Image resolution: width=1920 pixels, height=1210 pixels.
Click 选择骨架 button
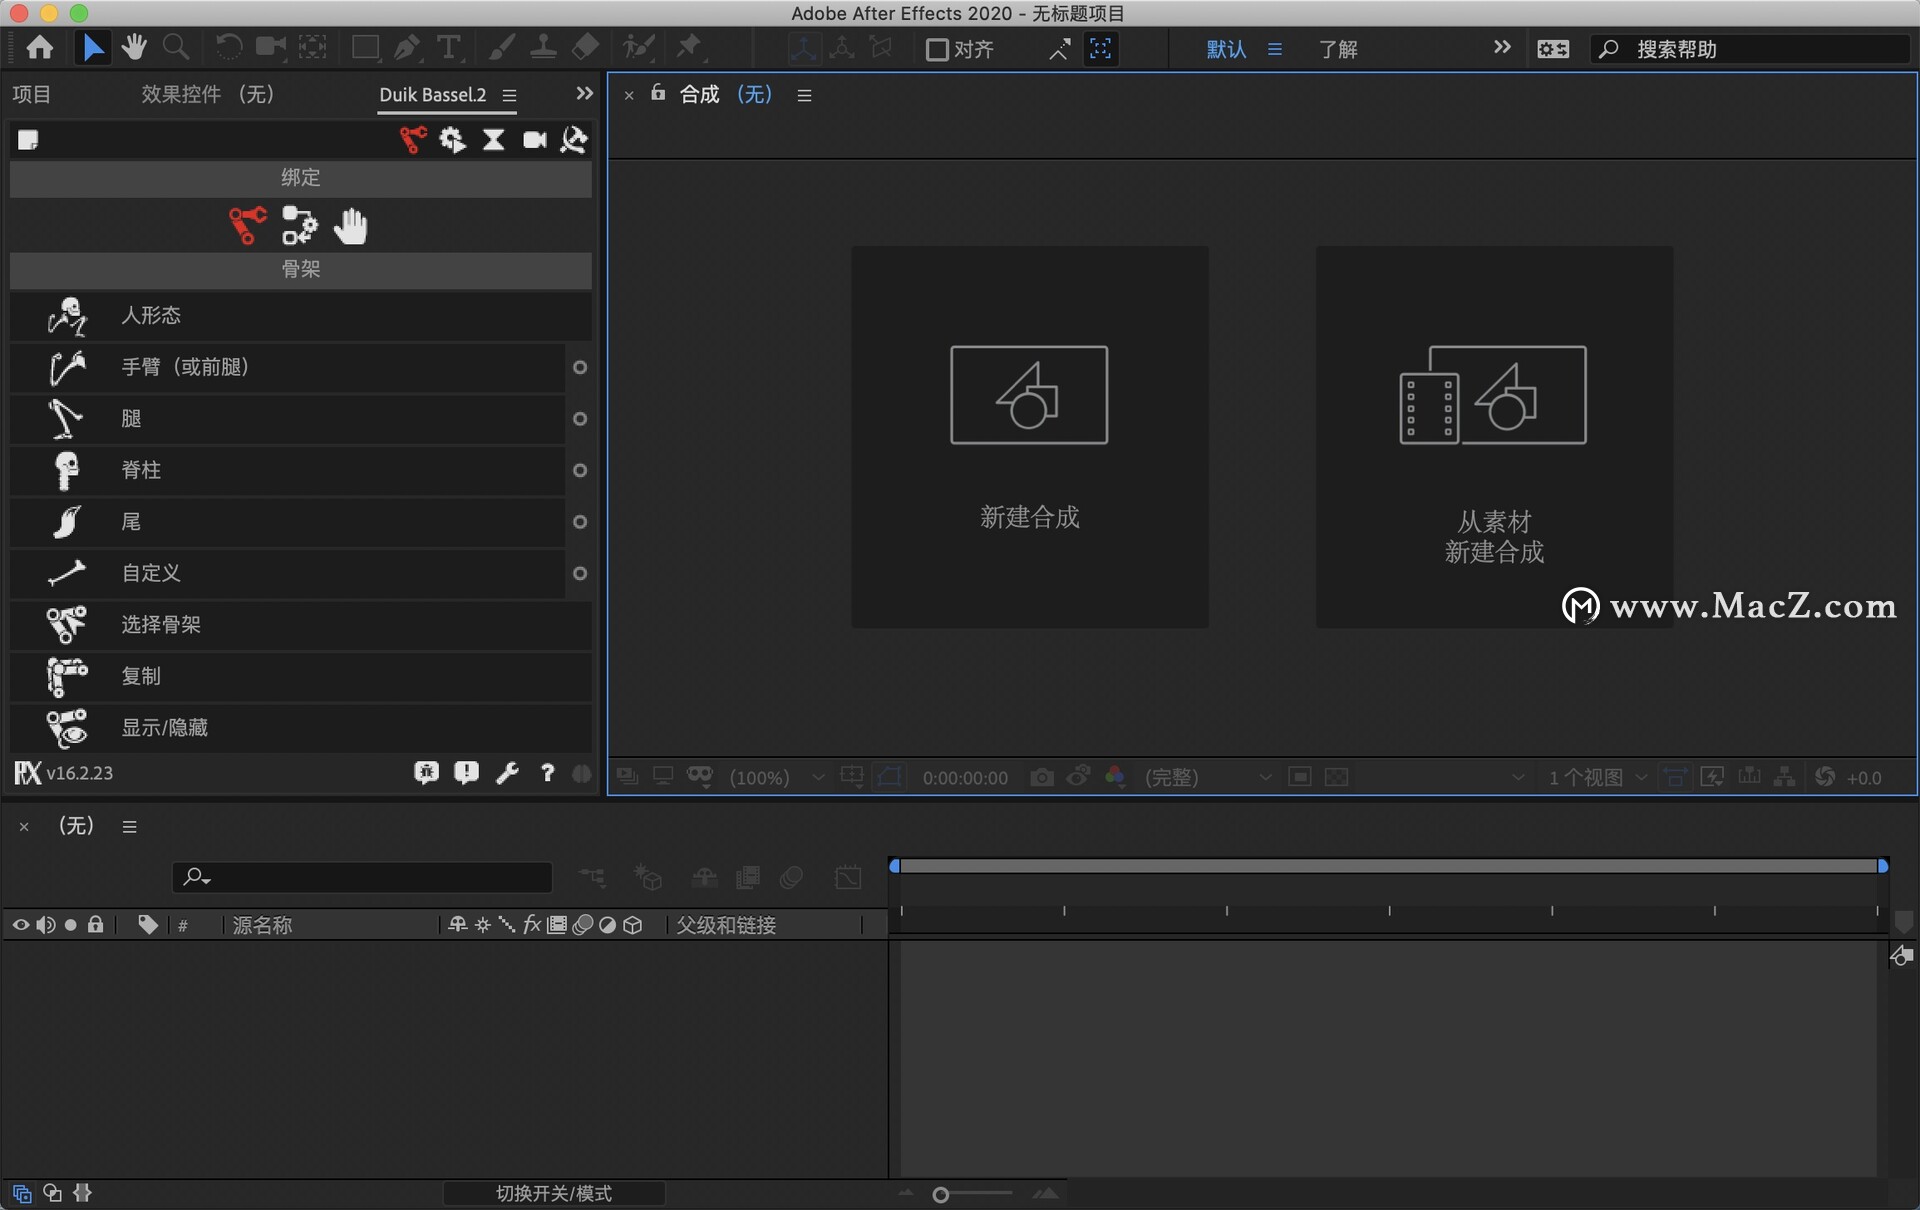pos(301,625)
